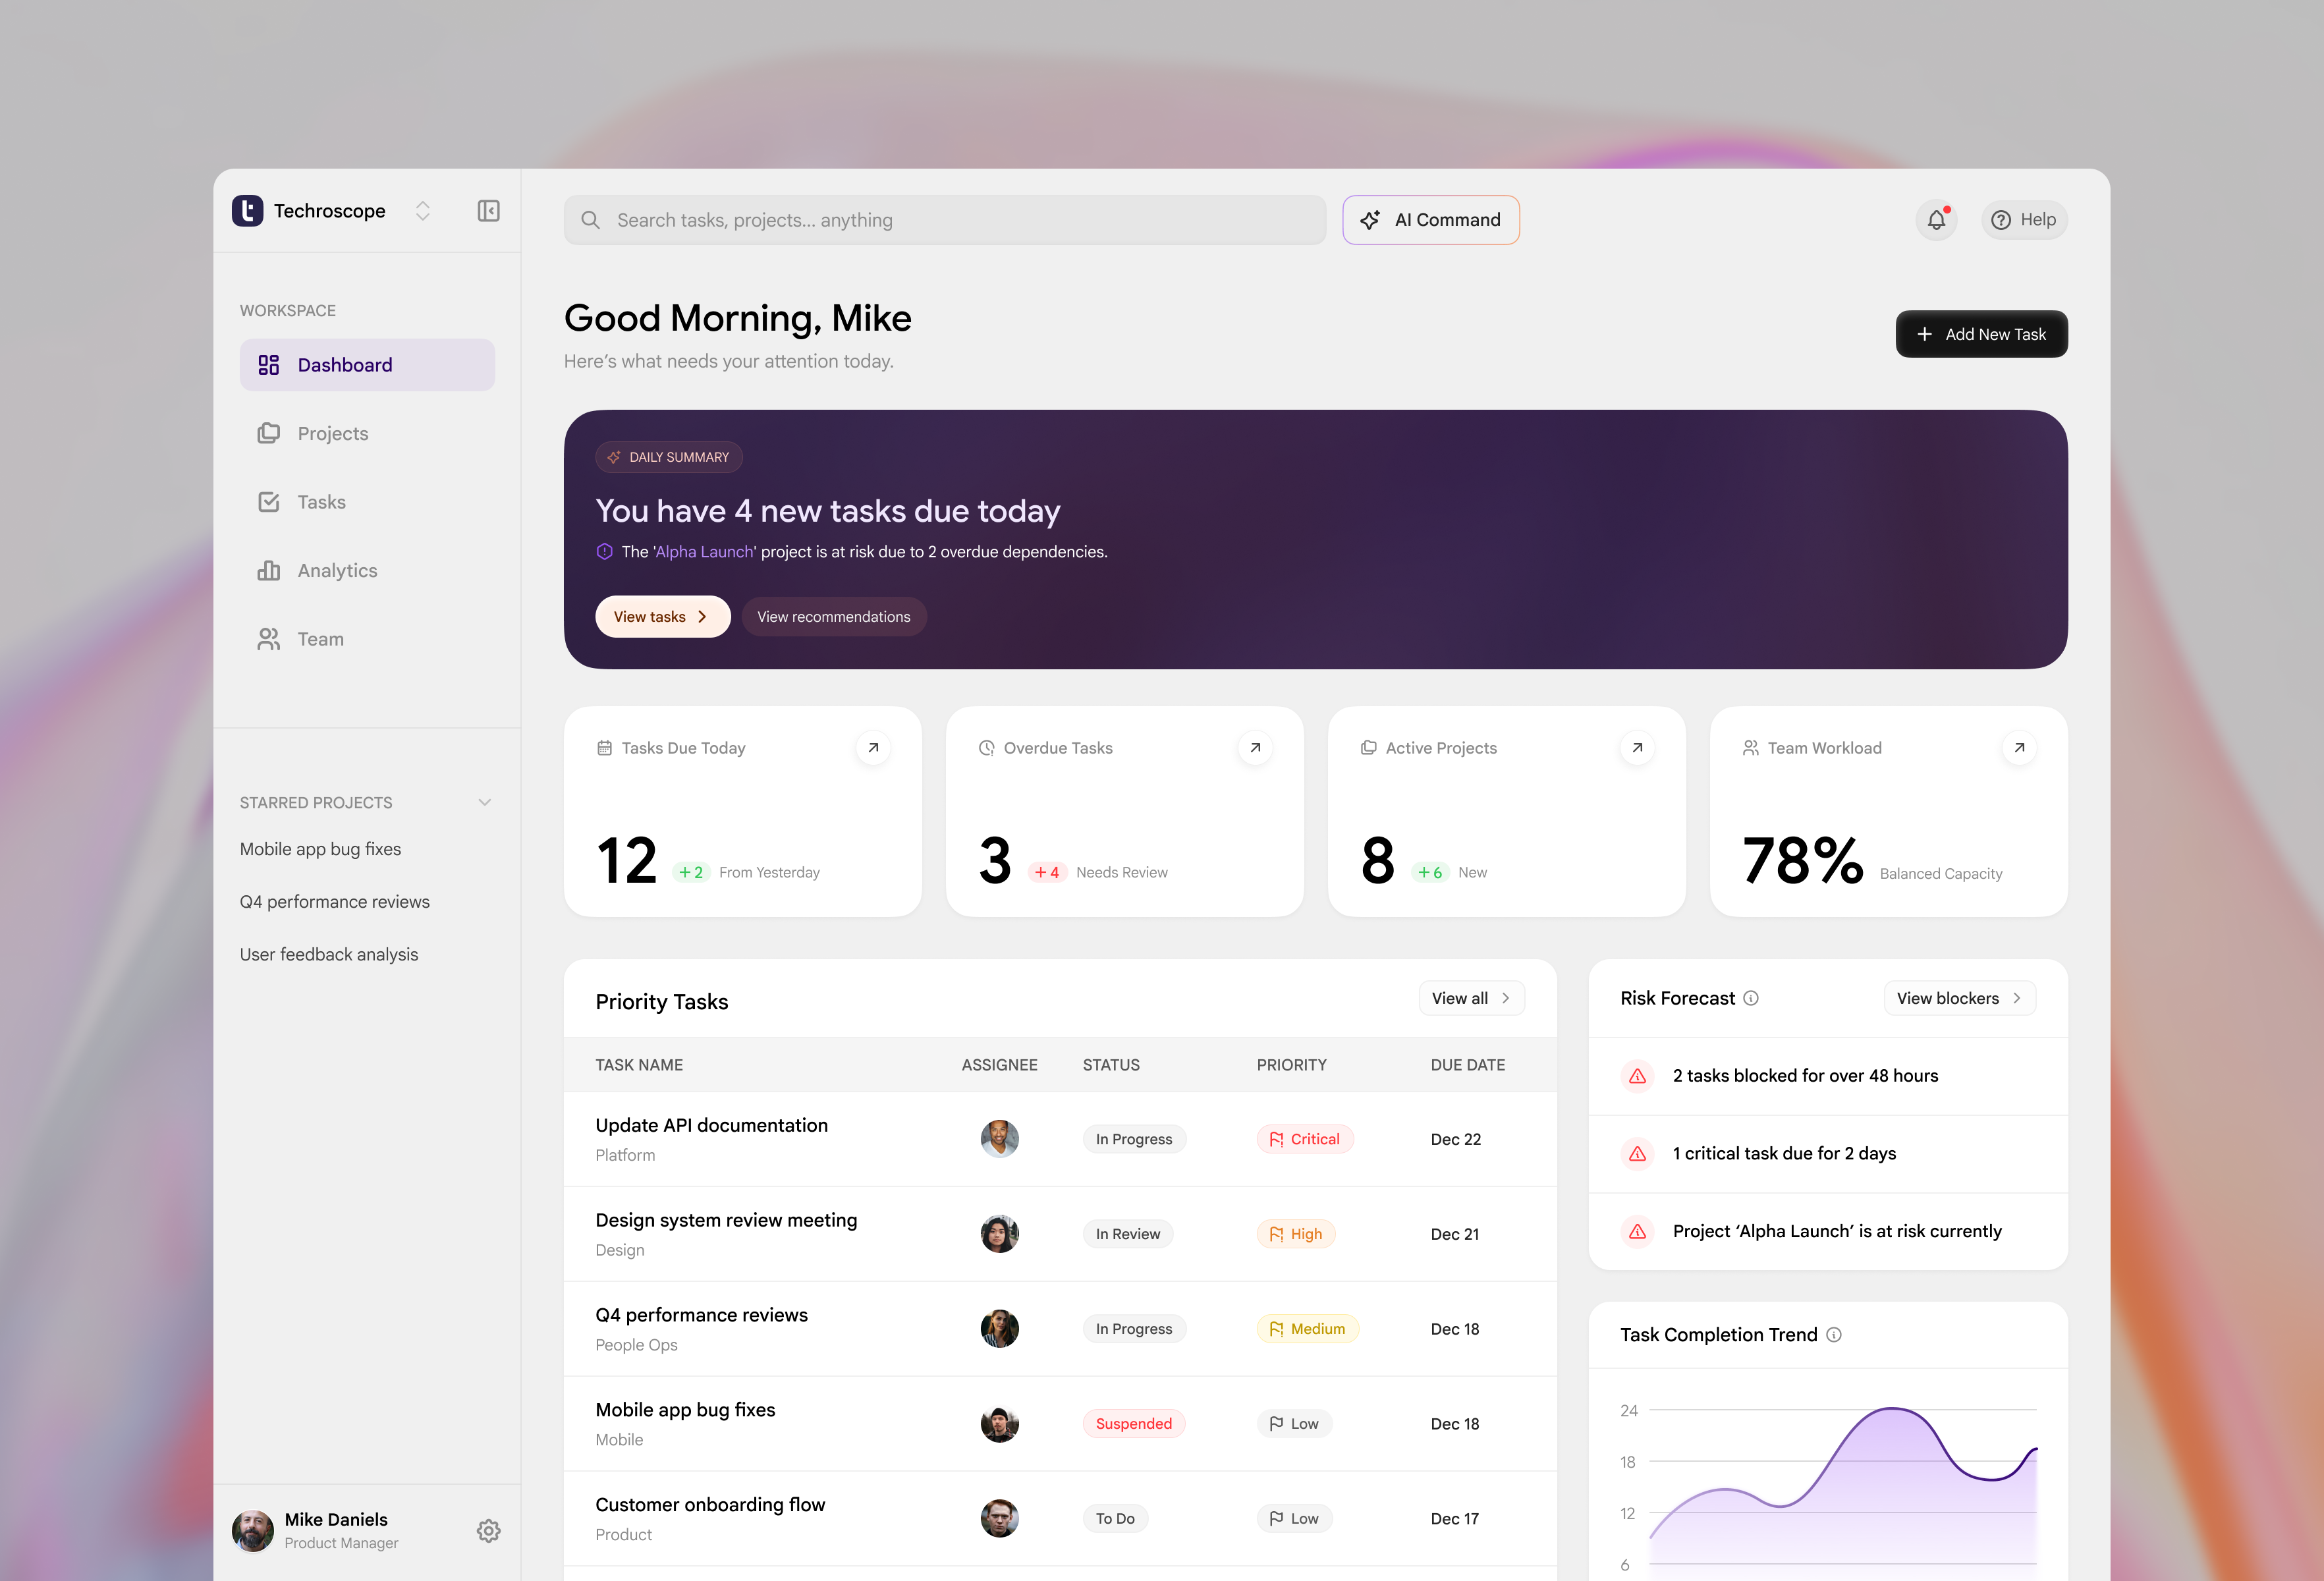Launch the AI Command button
The height and width of the screenshot is (1581, 2324).
[x=1430, y=220]
